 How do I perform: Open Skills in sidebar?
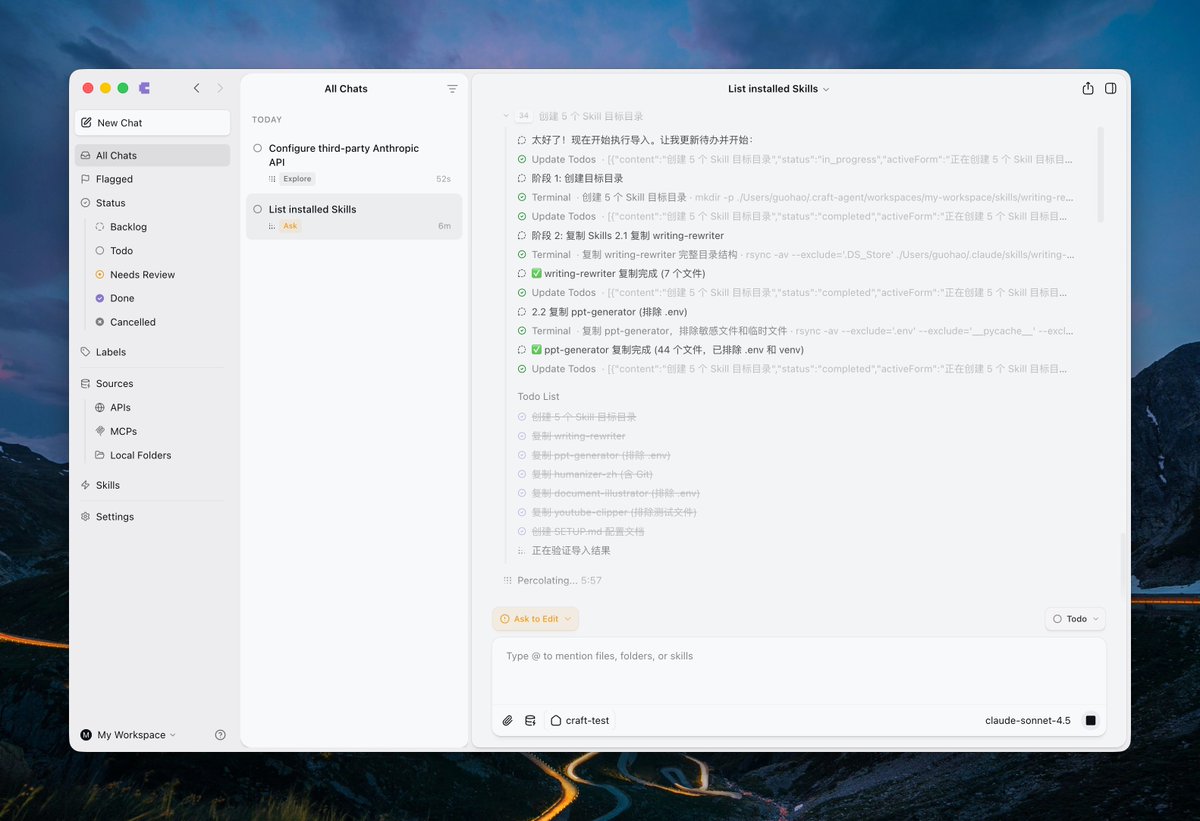(x=152, y=485)
